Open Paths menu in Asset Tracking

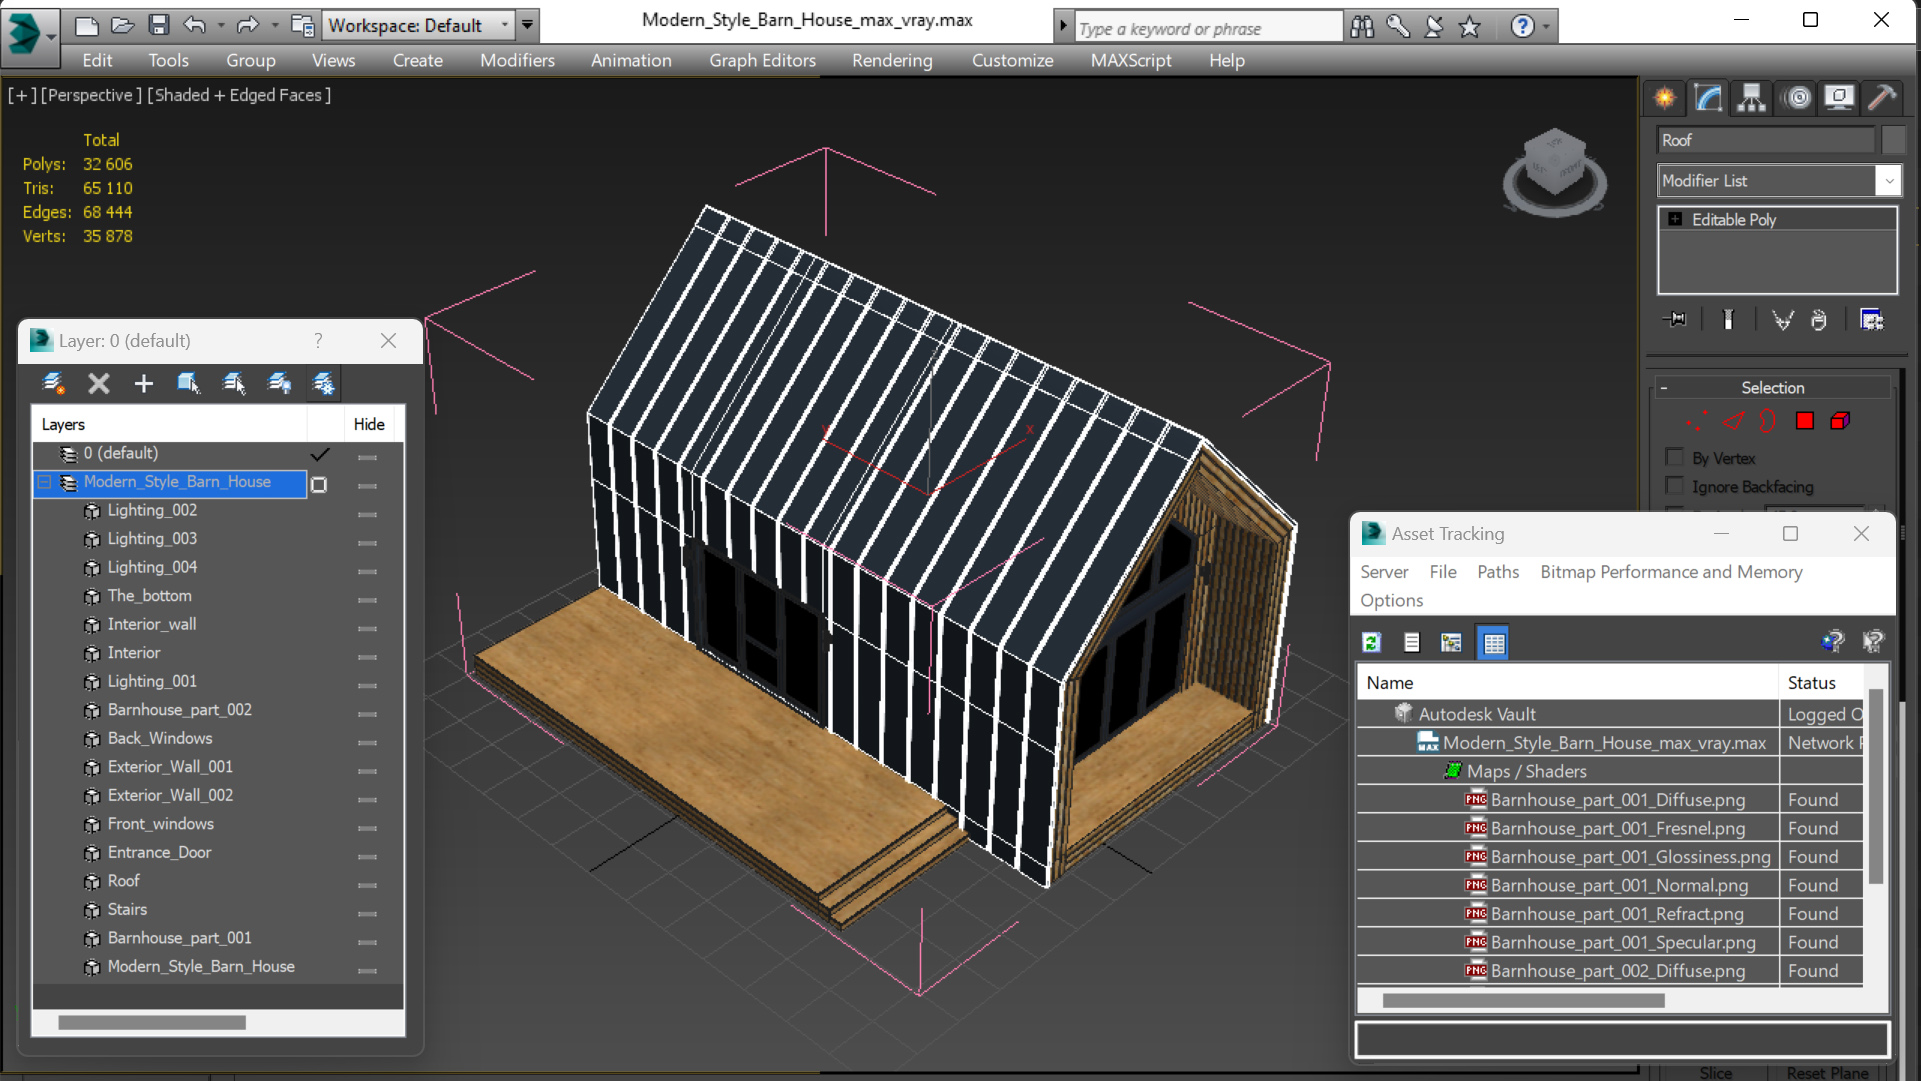click(x=1497, y=572)
